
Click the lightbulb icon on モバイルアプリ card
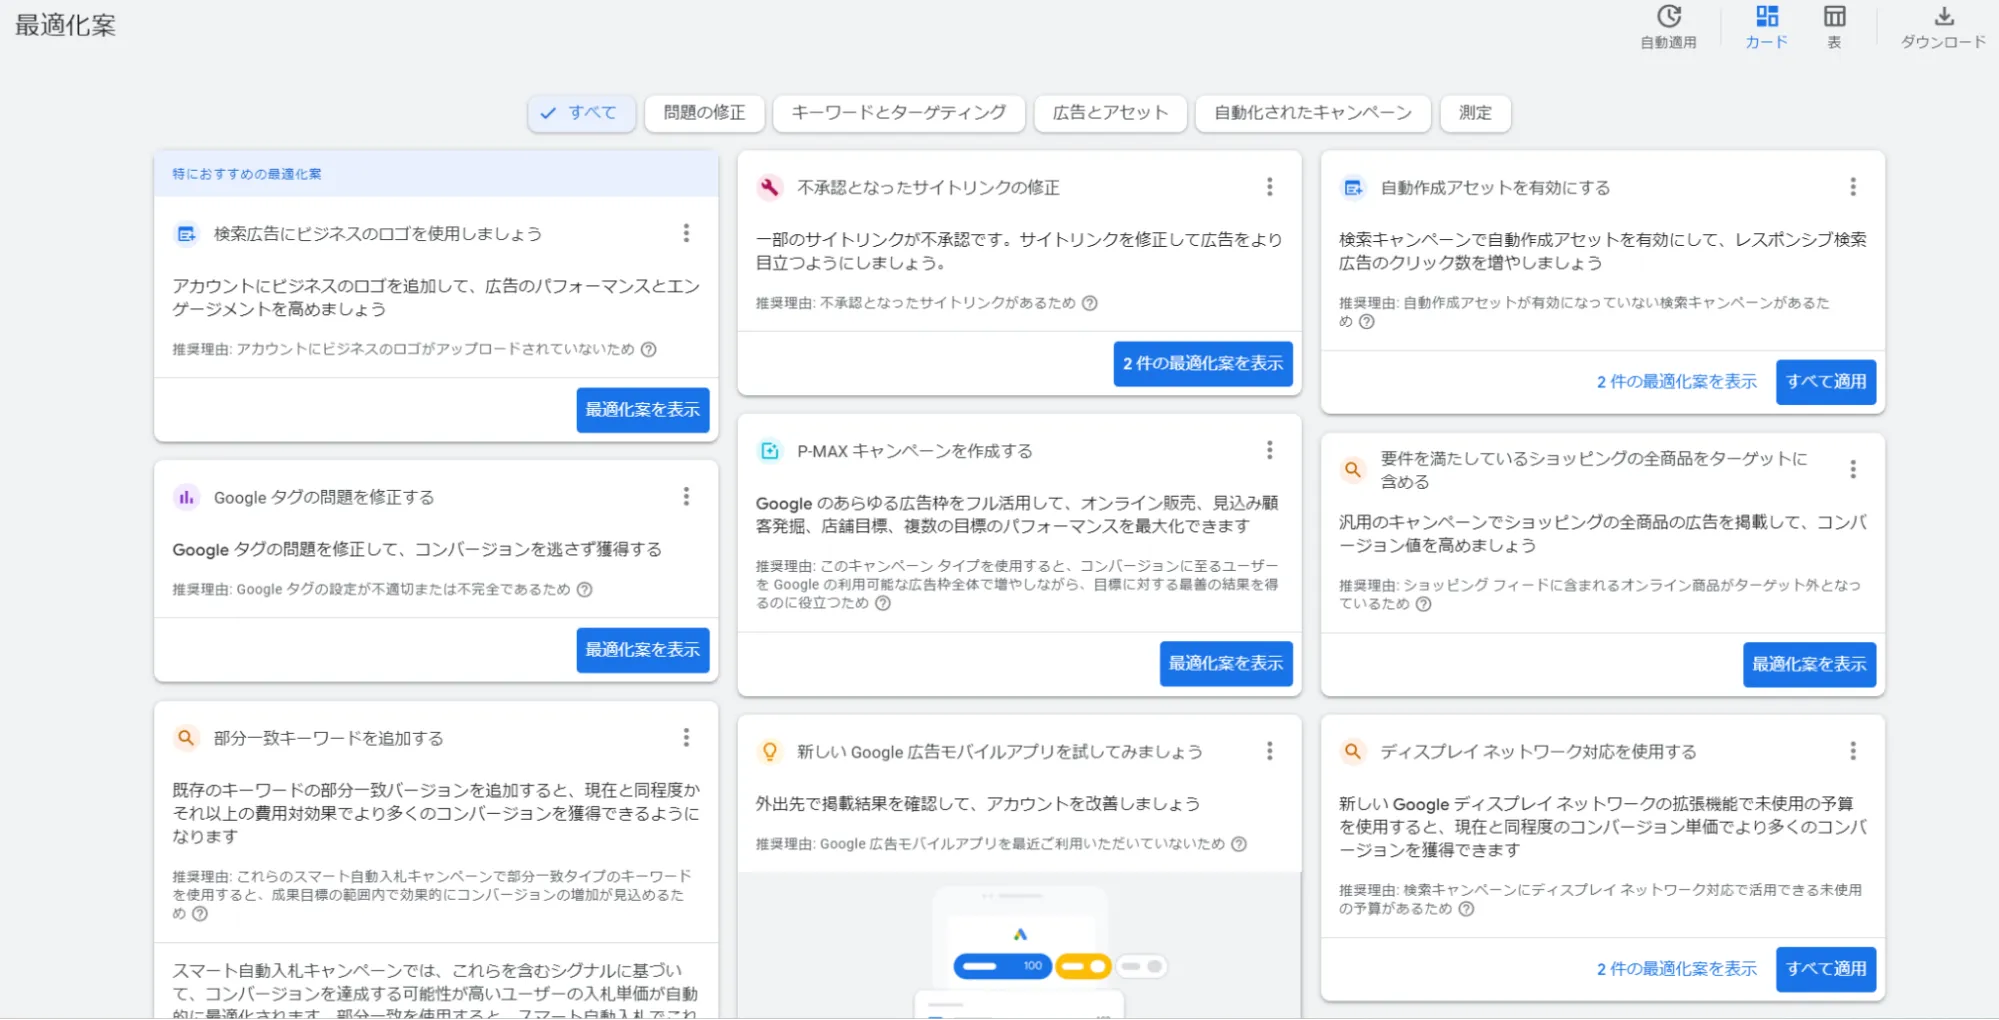pos(769,752)
